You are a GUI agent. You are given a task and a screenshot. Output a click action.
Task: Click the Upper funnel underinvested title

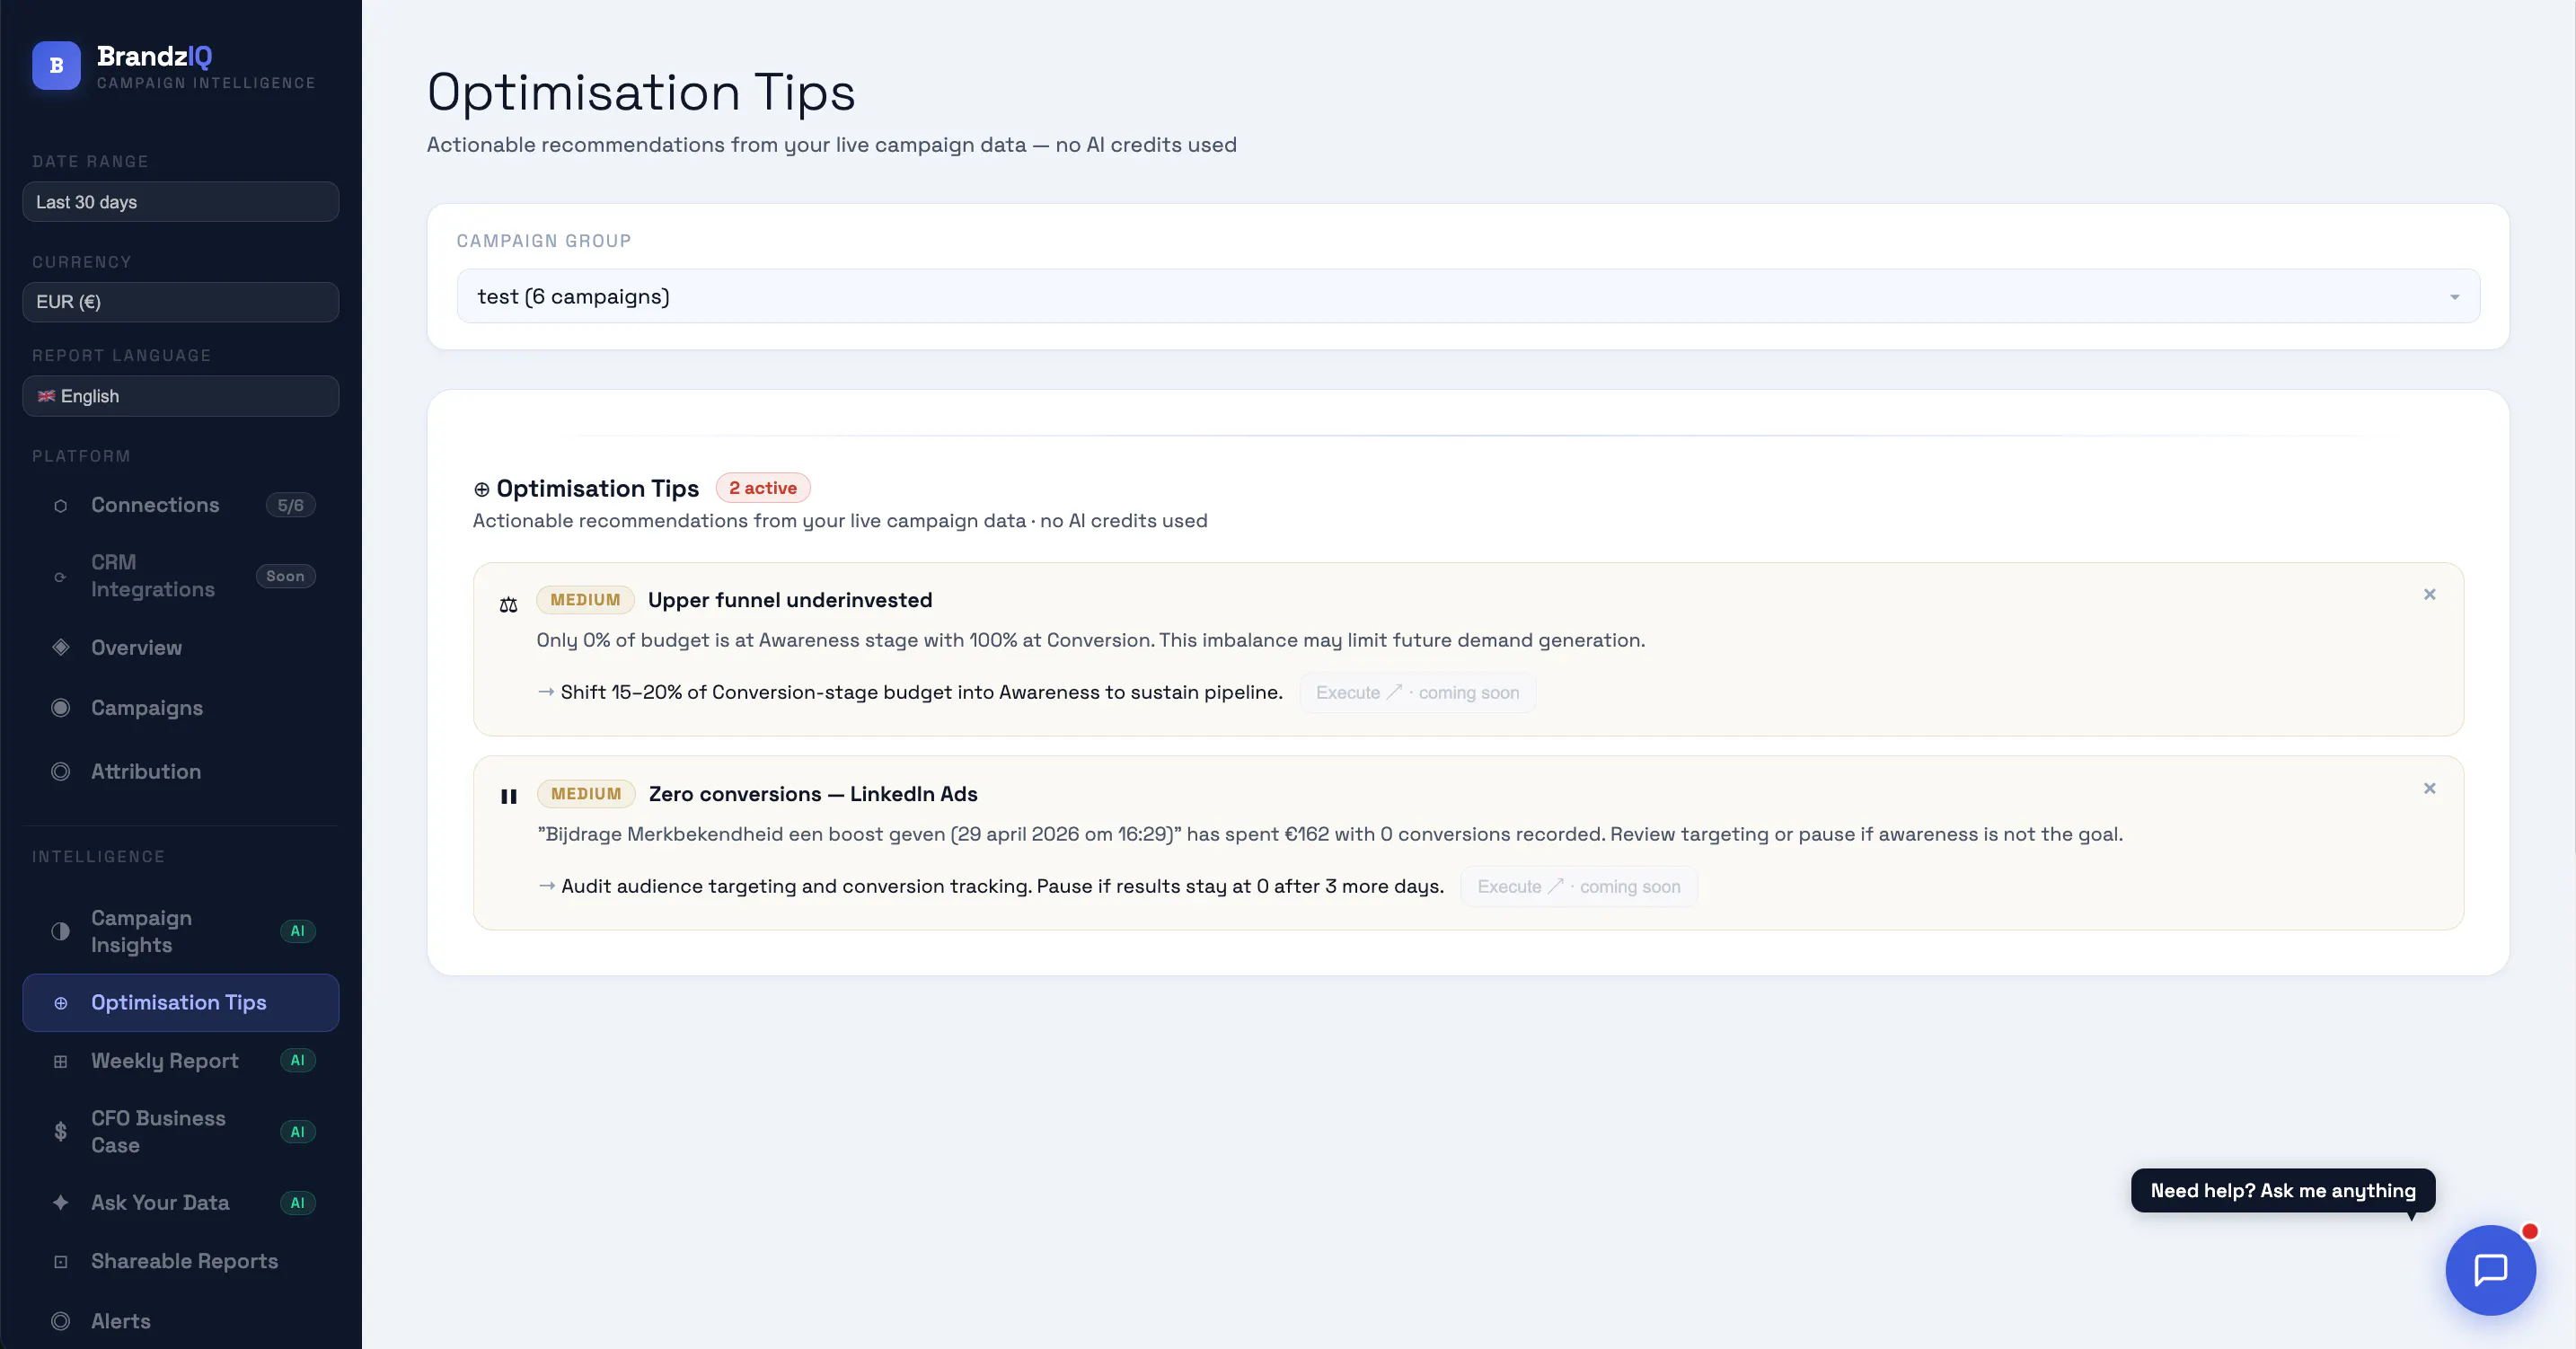pyautogui.click(x=790, y=600)
